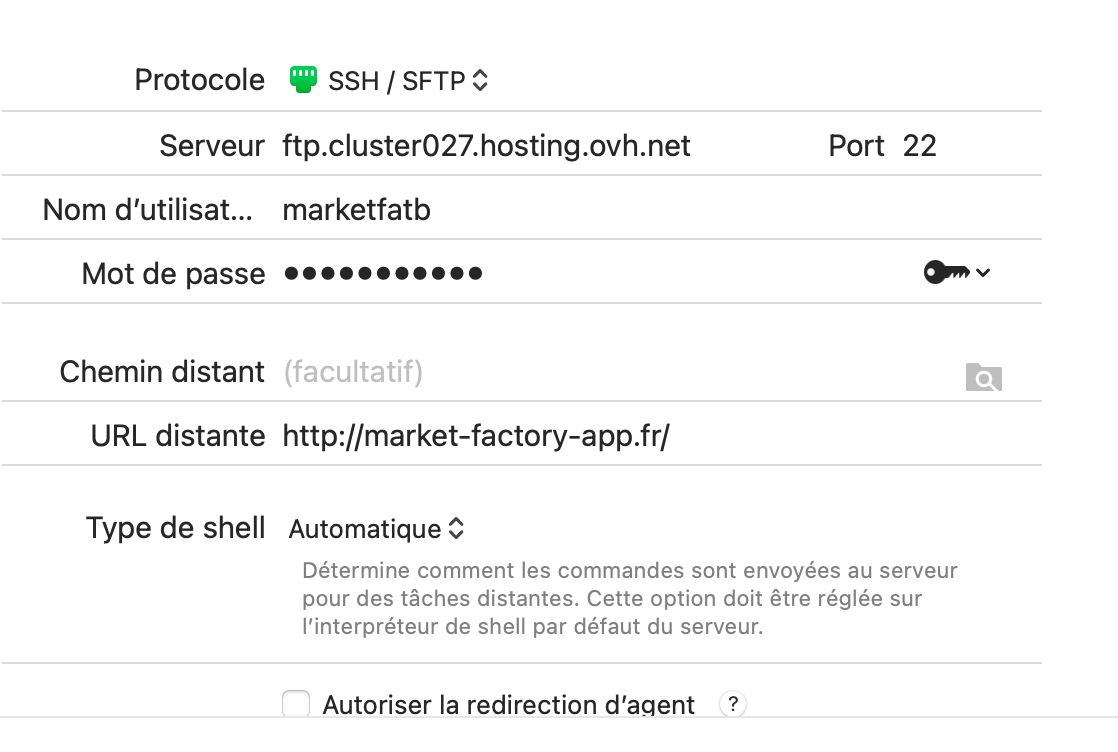Screen dimensions: 1118x752
Task: Click the Serveur hostname field
Action: [487, 147]
